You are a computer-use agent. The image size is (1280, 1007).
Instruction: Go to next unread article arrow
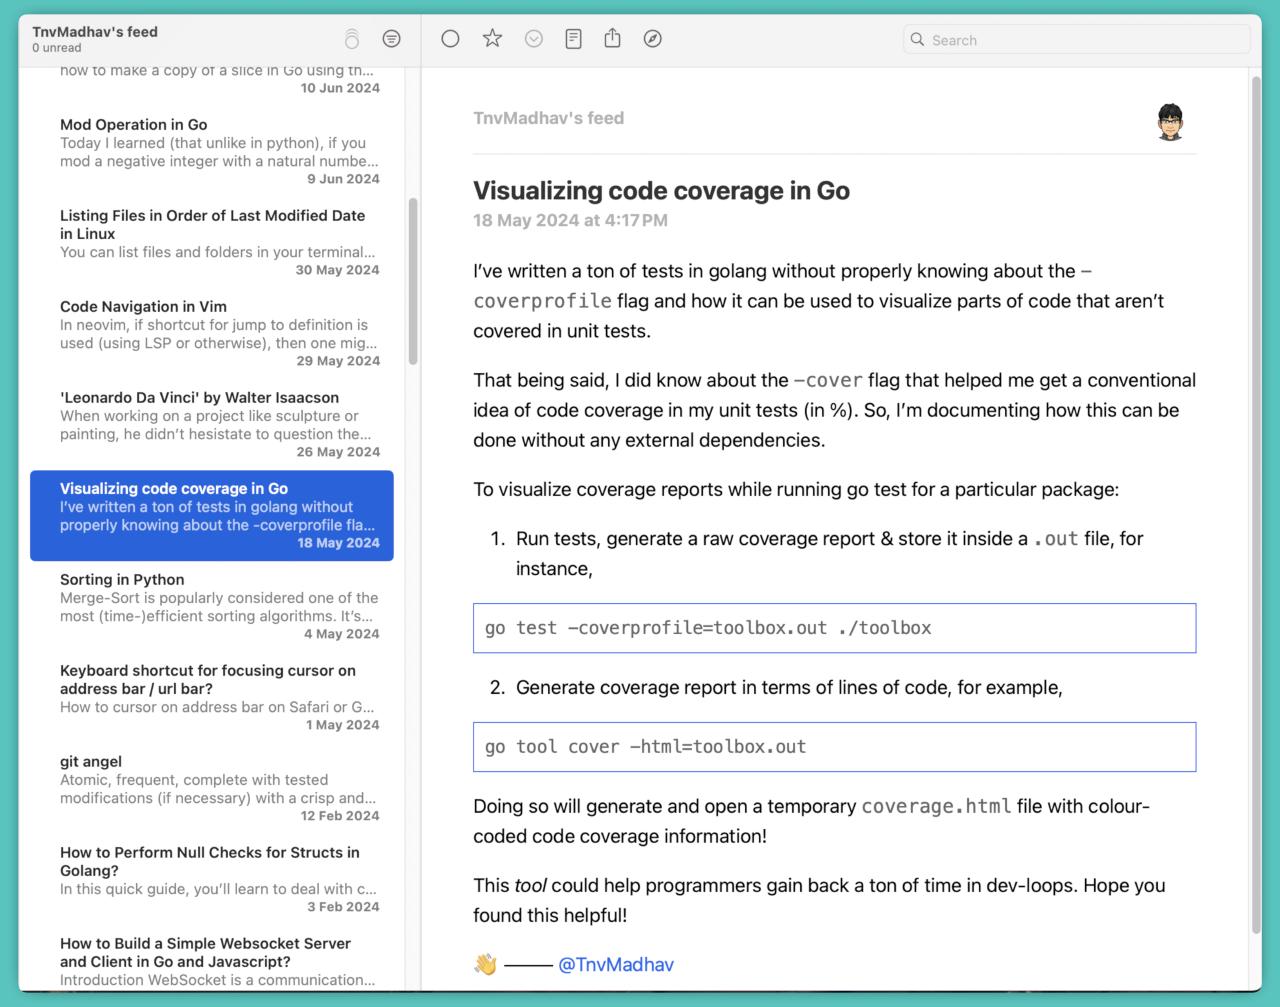534,39
